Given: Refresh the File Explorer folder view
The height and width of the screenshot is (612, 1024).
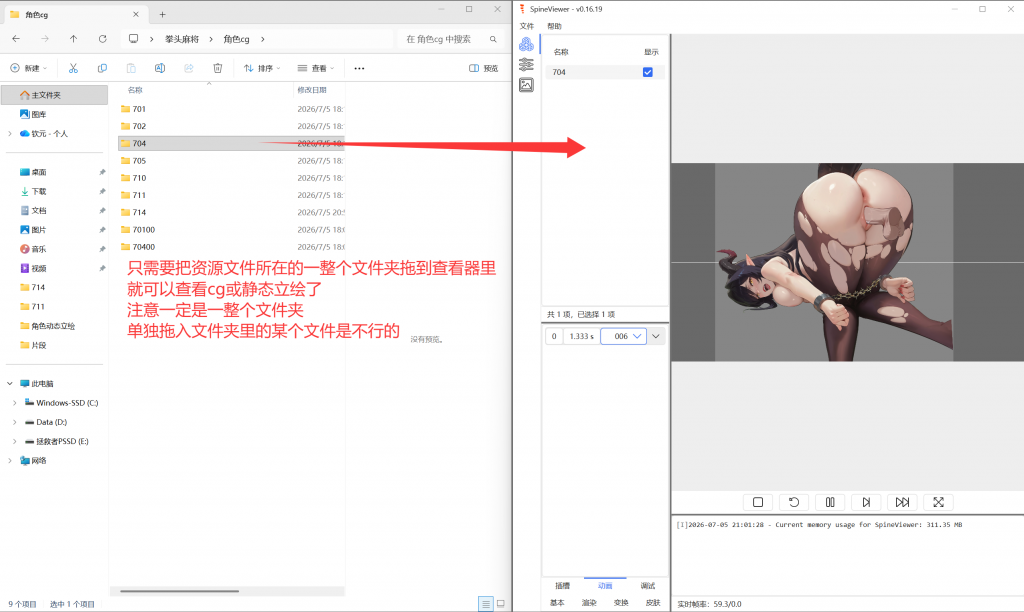Looking at the screenshot, I should tap(103, 39).
